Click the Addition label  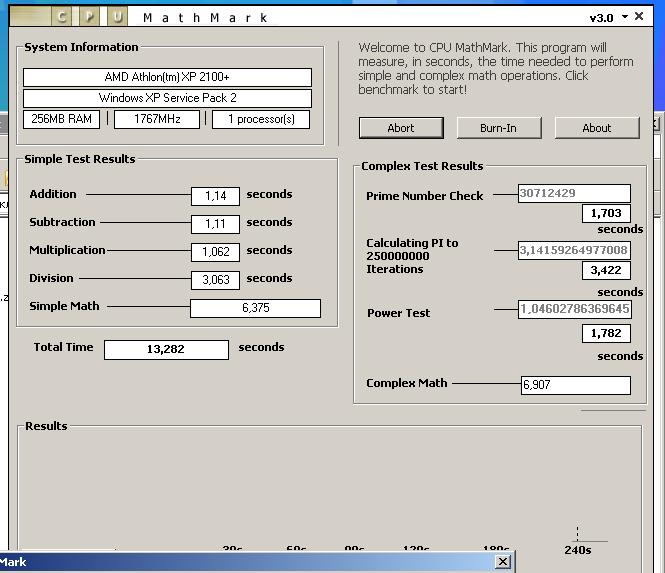(x=53, y=194)
